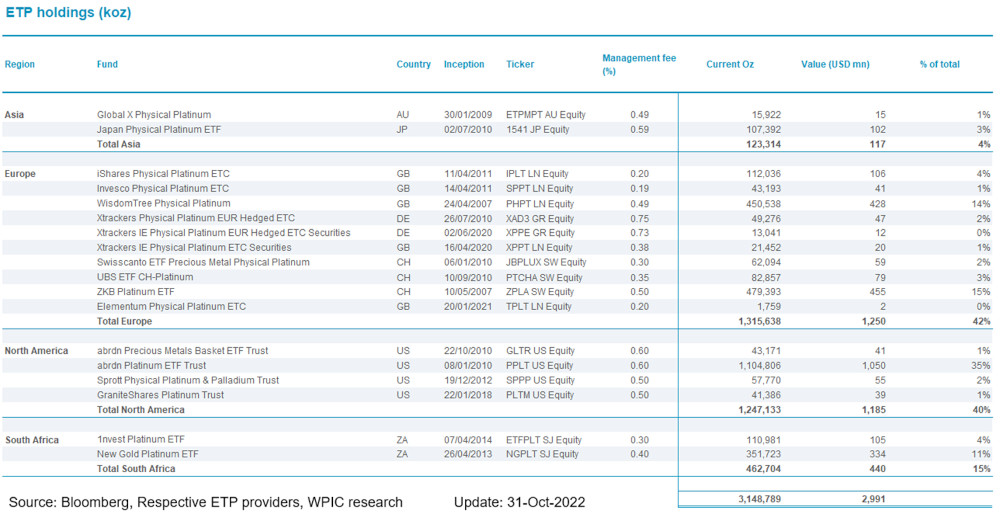Click ticker 'NGPLT SJ Equity'
Screen dimensions: 1000x514
point(543,454)
